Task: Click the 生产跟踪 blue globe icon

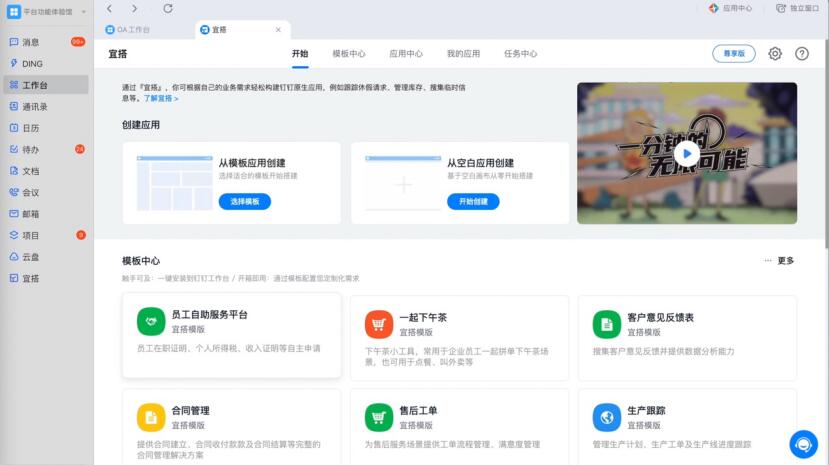Action: pos(607,417)
